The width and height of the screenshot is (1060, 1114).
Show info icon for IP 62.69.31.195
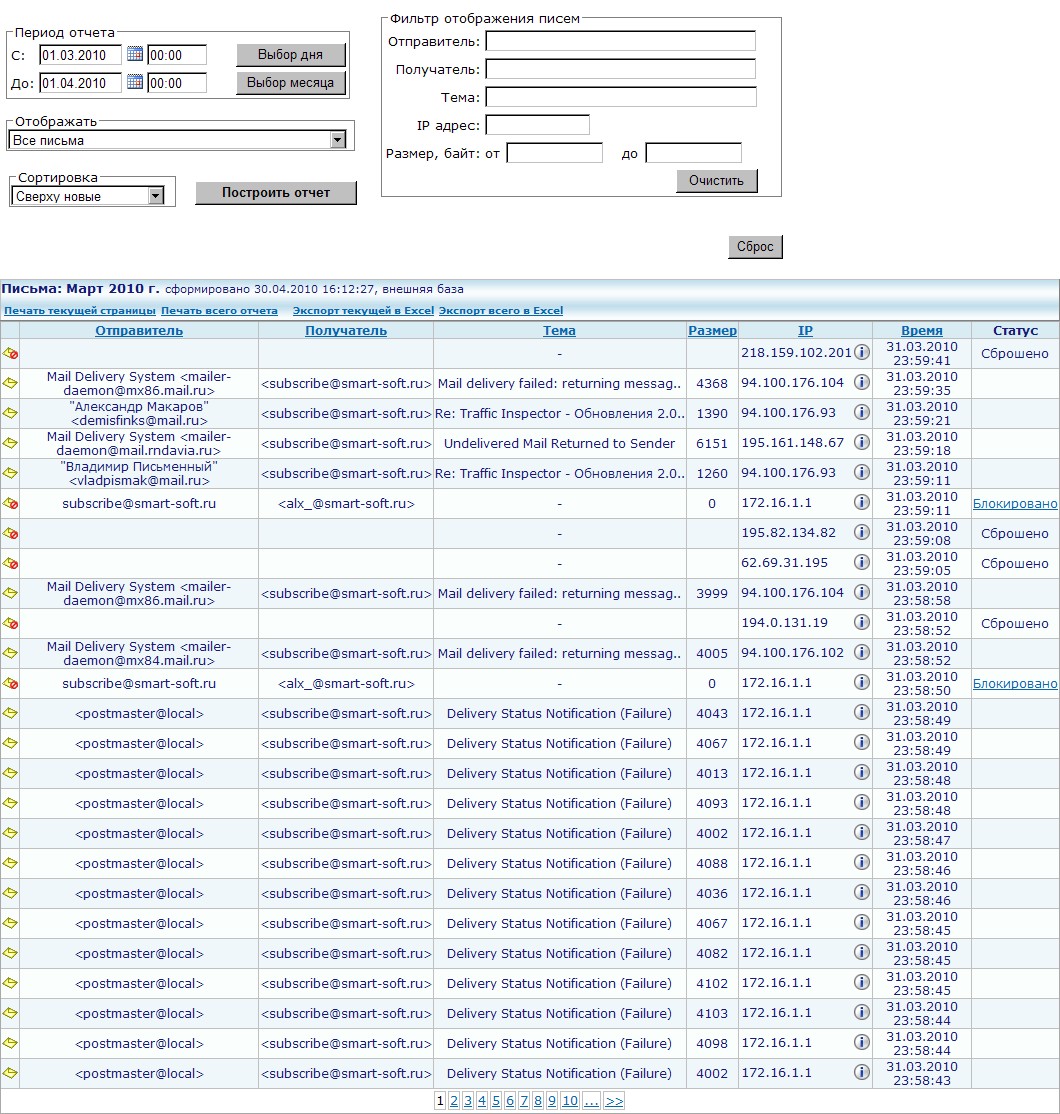click(x=862, y=562)
